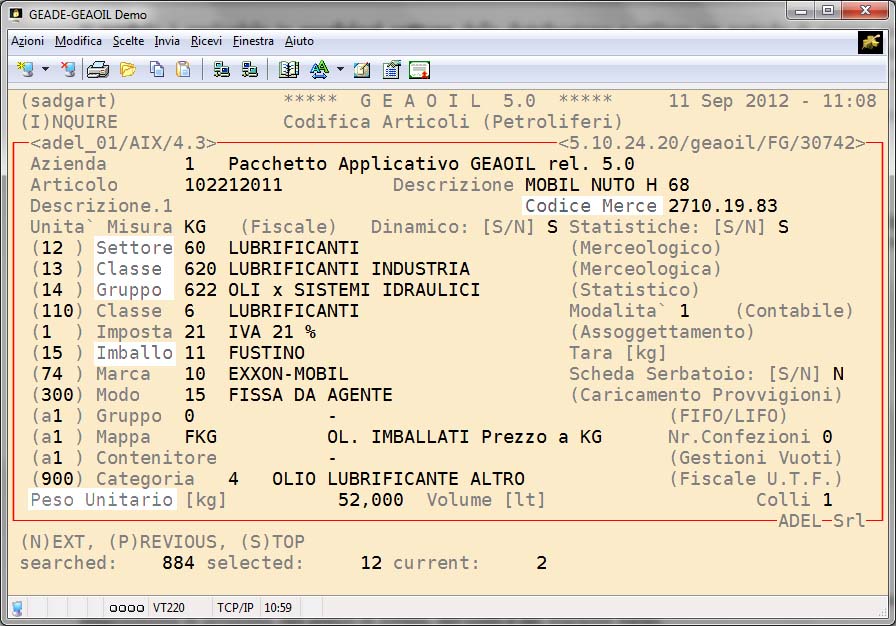Screen dimensions: 896x626
Task: Open the new connection dropdown arrow
Action: 45,70
